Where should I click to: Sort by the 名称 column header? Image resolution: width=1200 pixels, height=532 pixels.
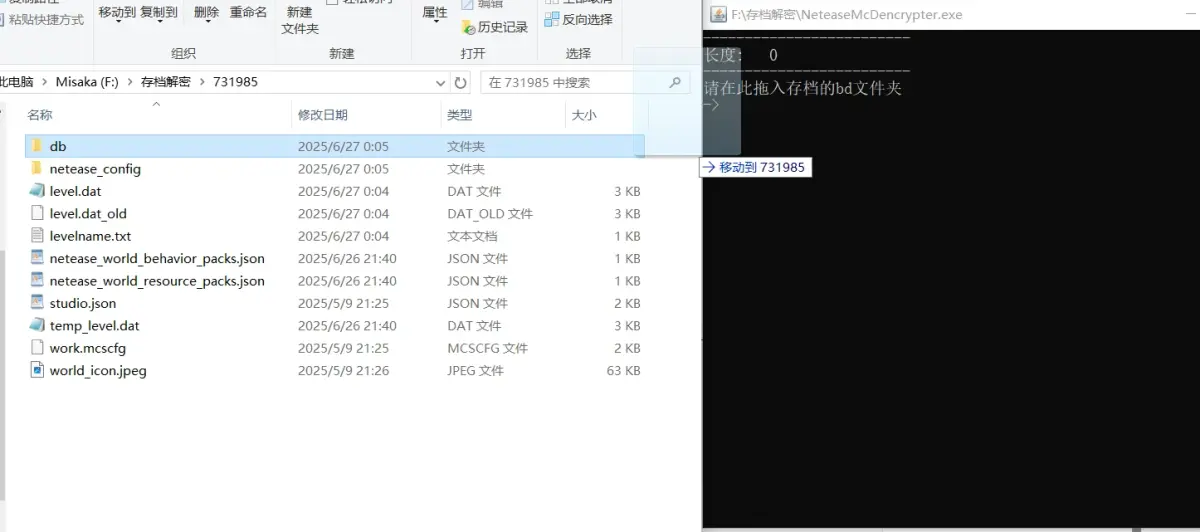coord(40,115)
